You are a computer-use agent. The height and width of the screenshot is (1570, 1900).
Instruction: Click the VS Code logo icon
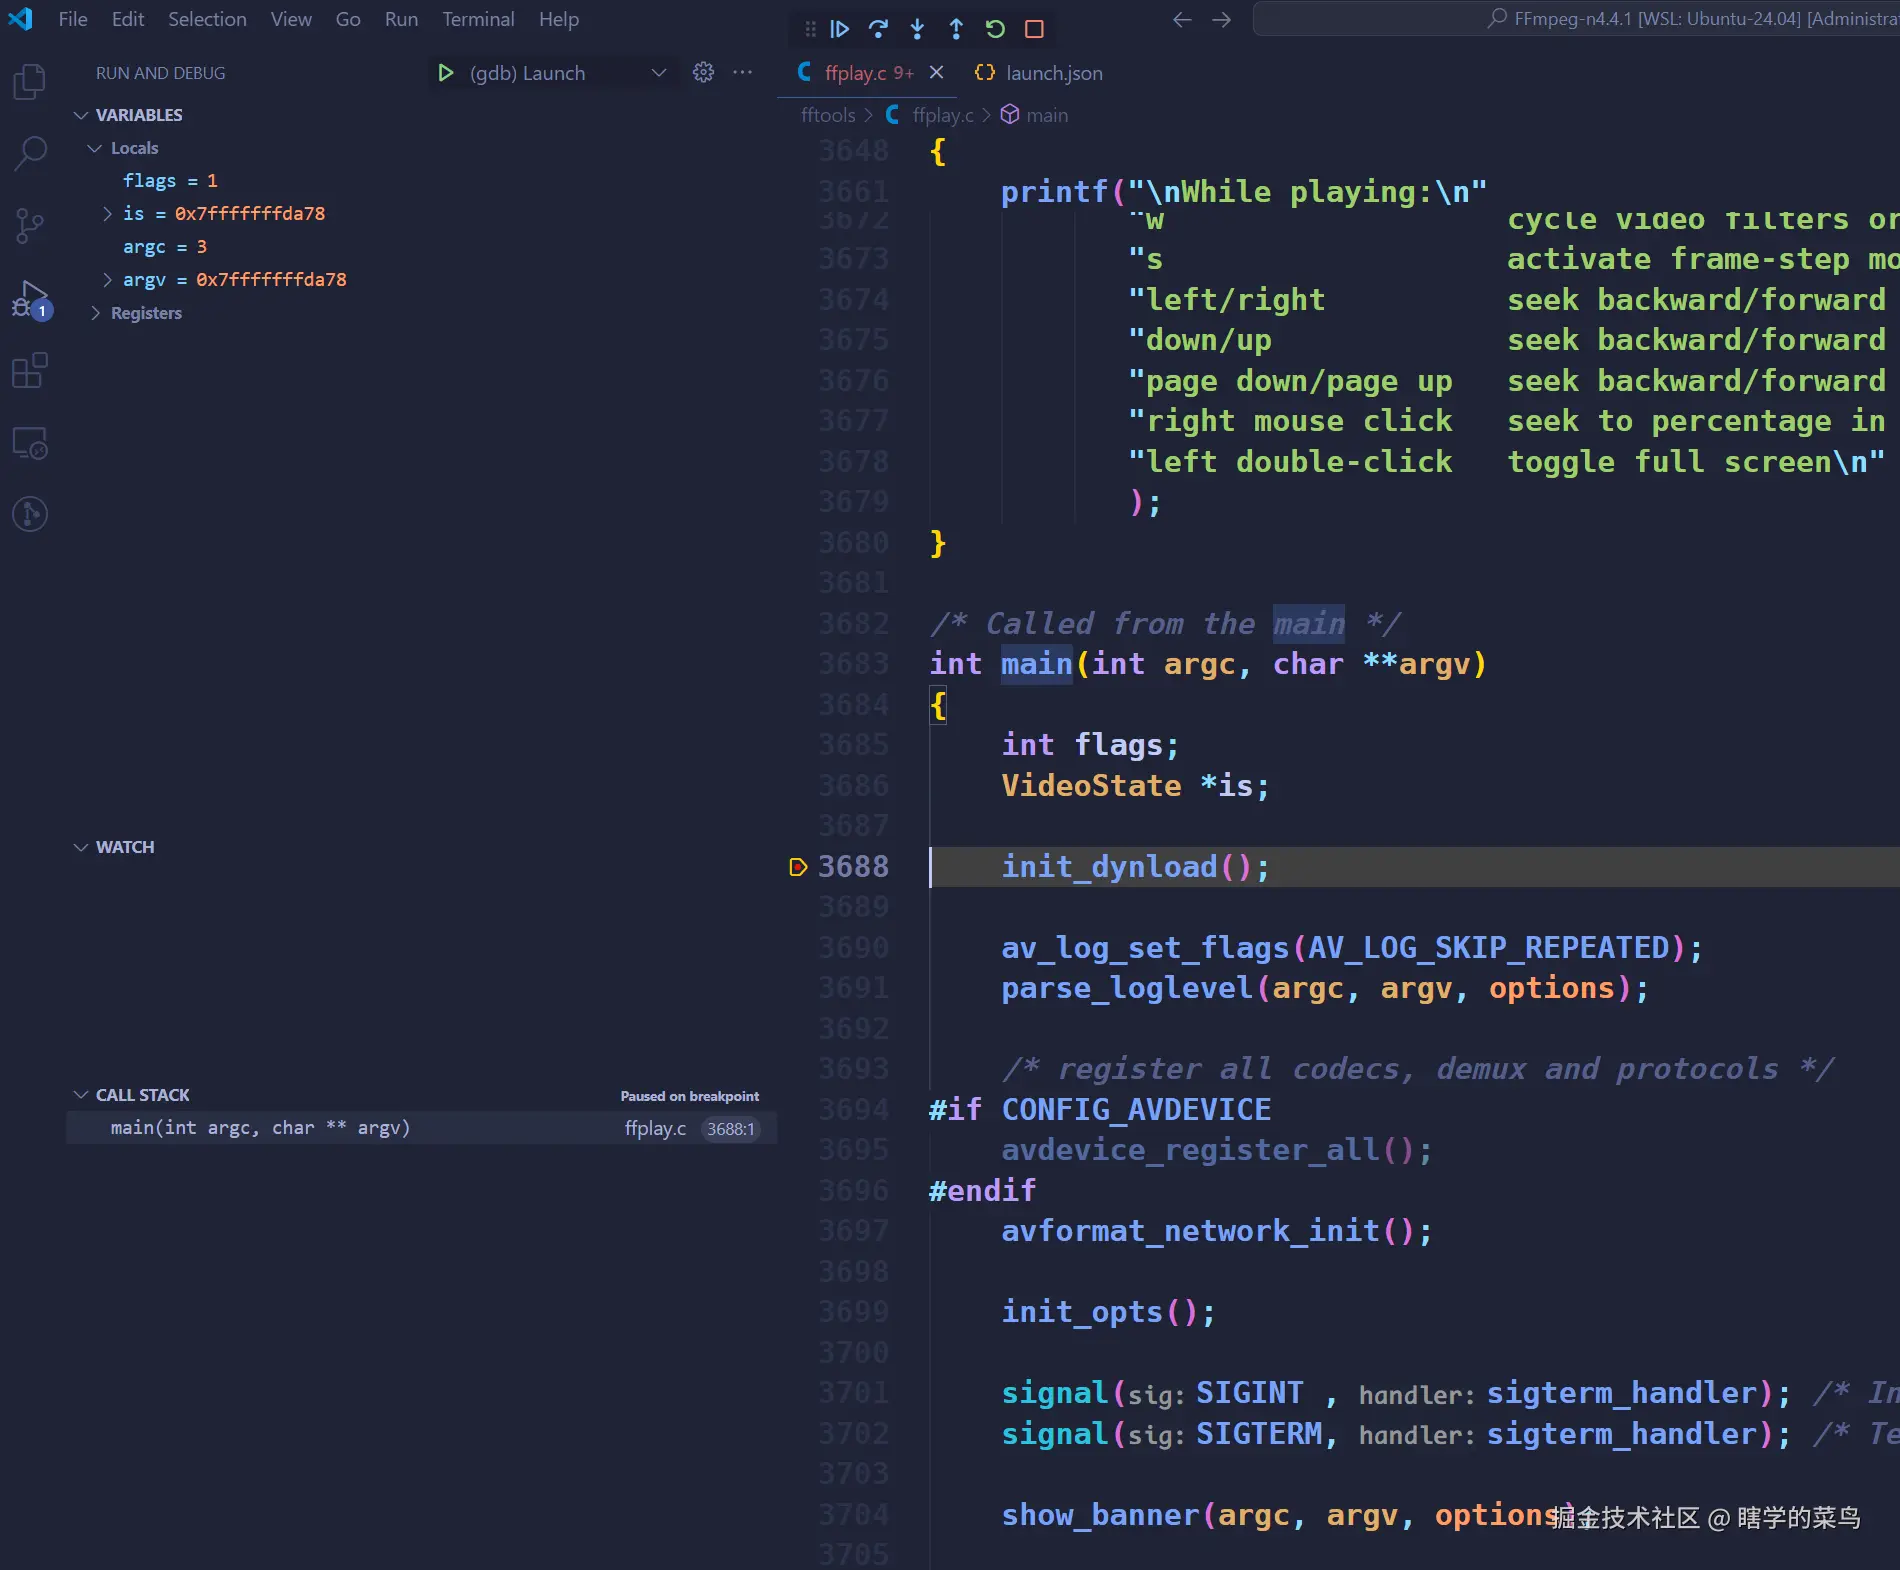click(20, 19)
